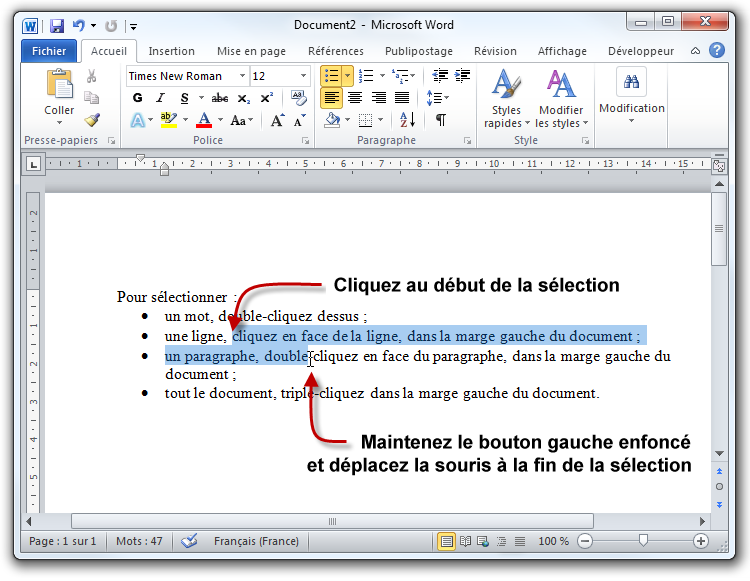Align the text to the right
Image resolution: width=750 pixels, height=581 pixels.
click(x=378, y=98)
